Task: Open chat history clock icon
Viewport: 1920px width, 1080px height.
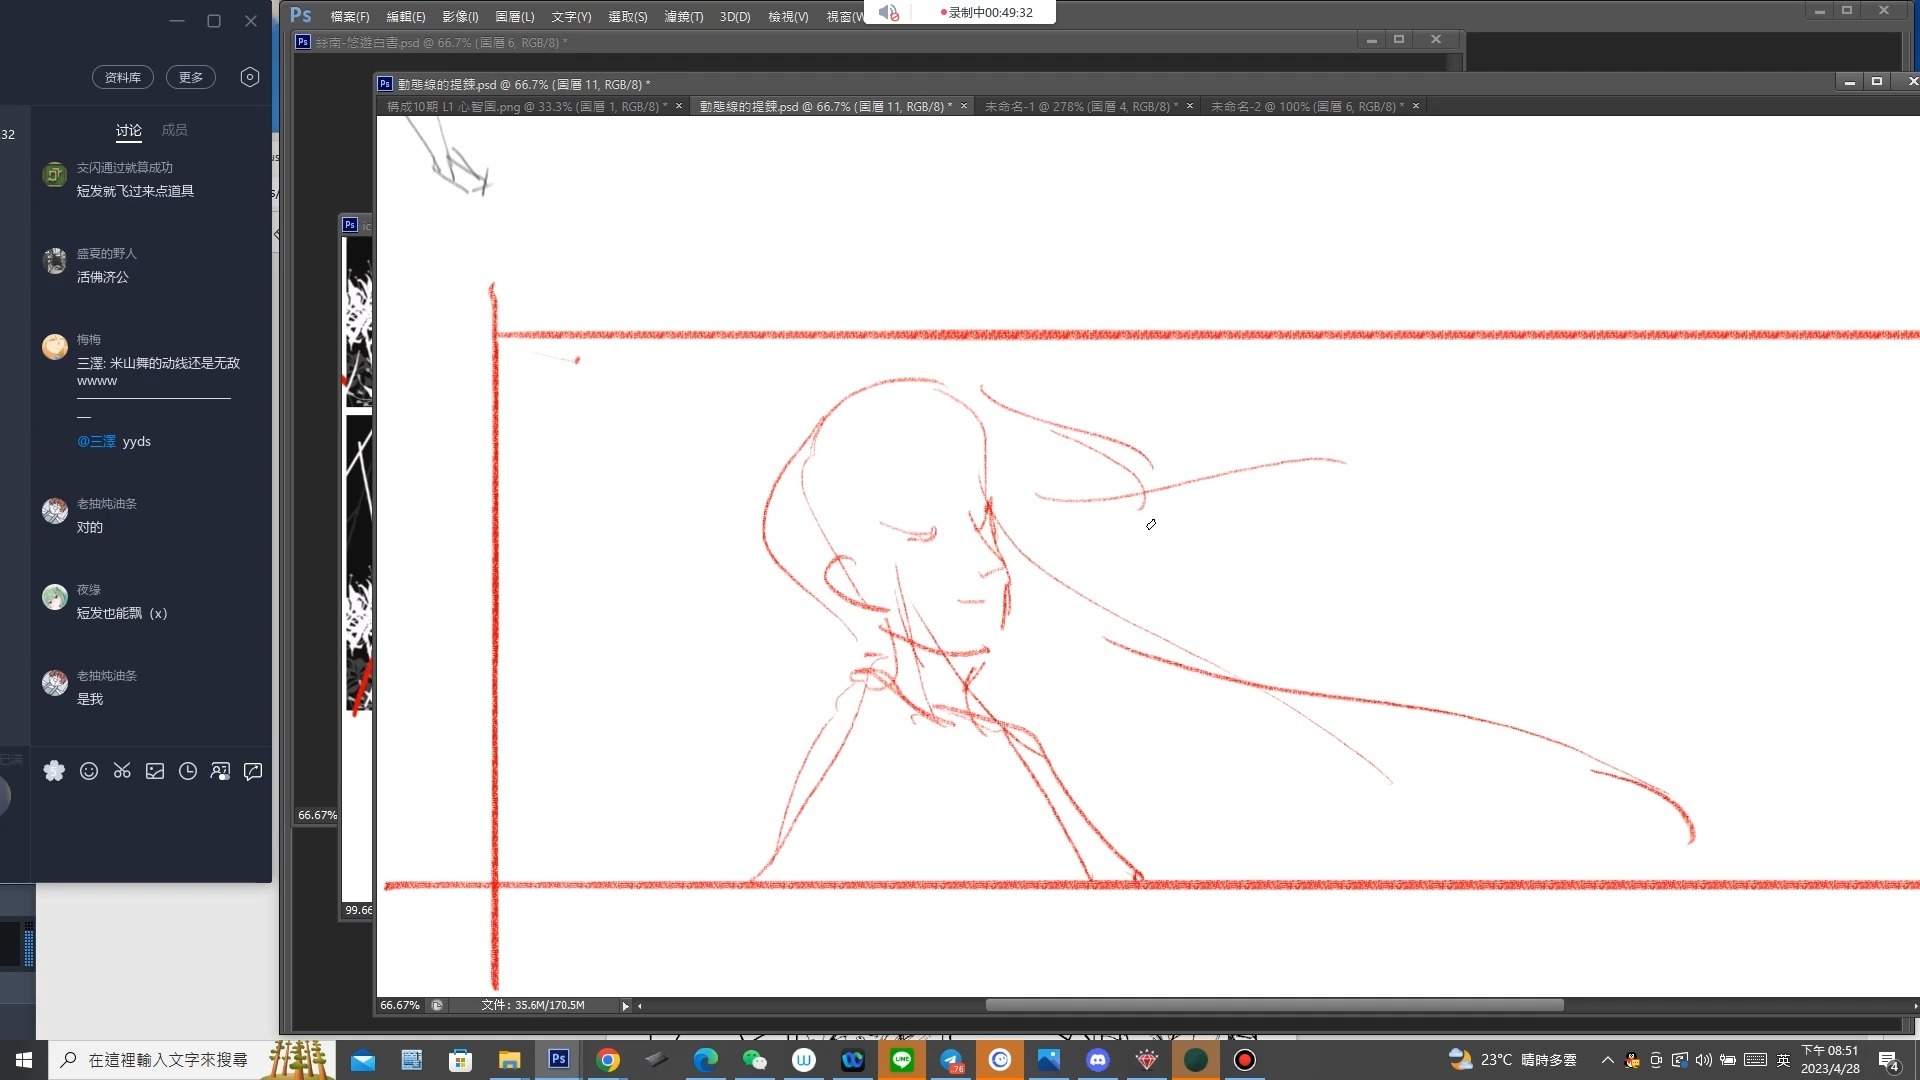Action: (188, 771)
